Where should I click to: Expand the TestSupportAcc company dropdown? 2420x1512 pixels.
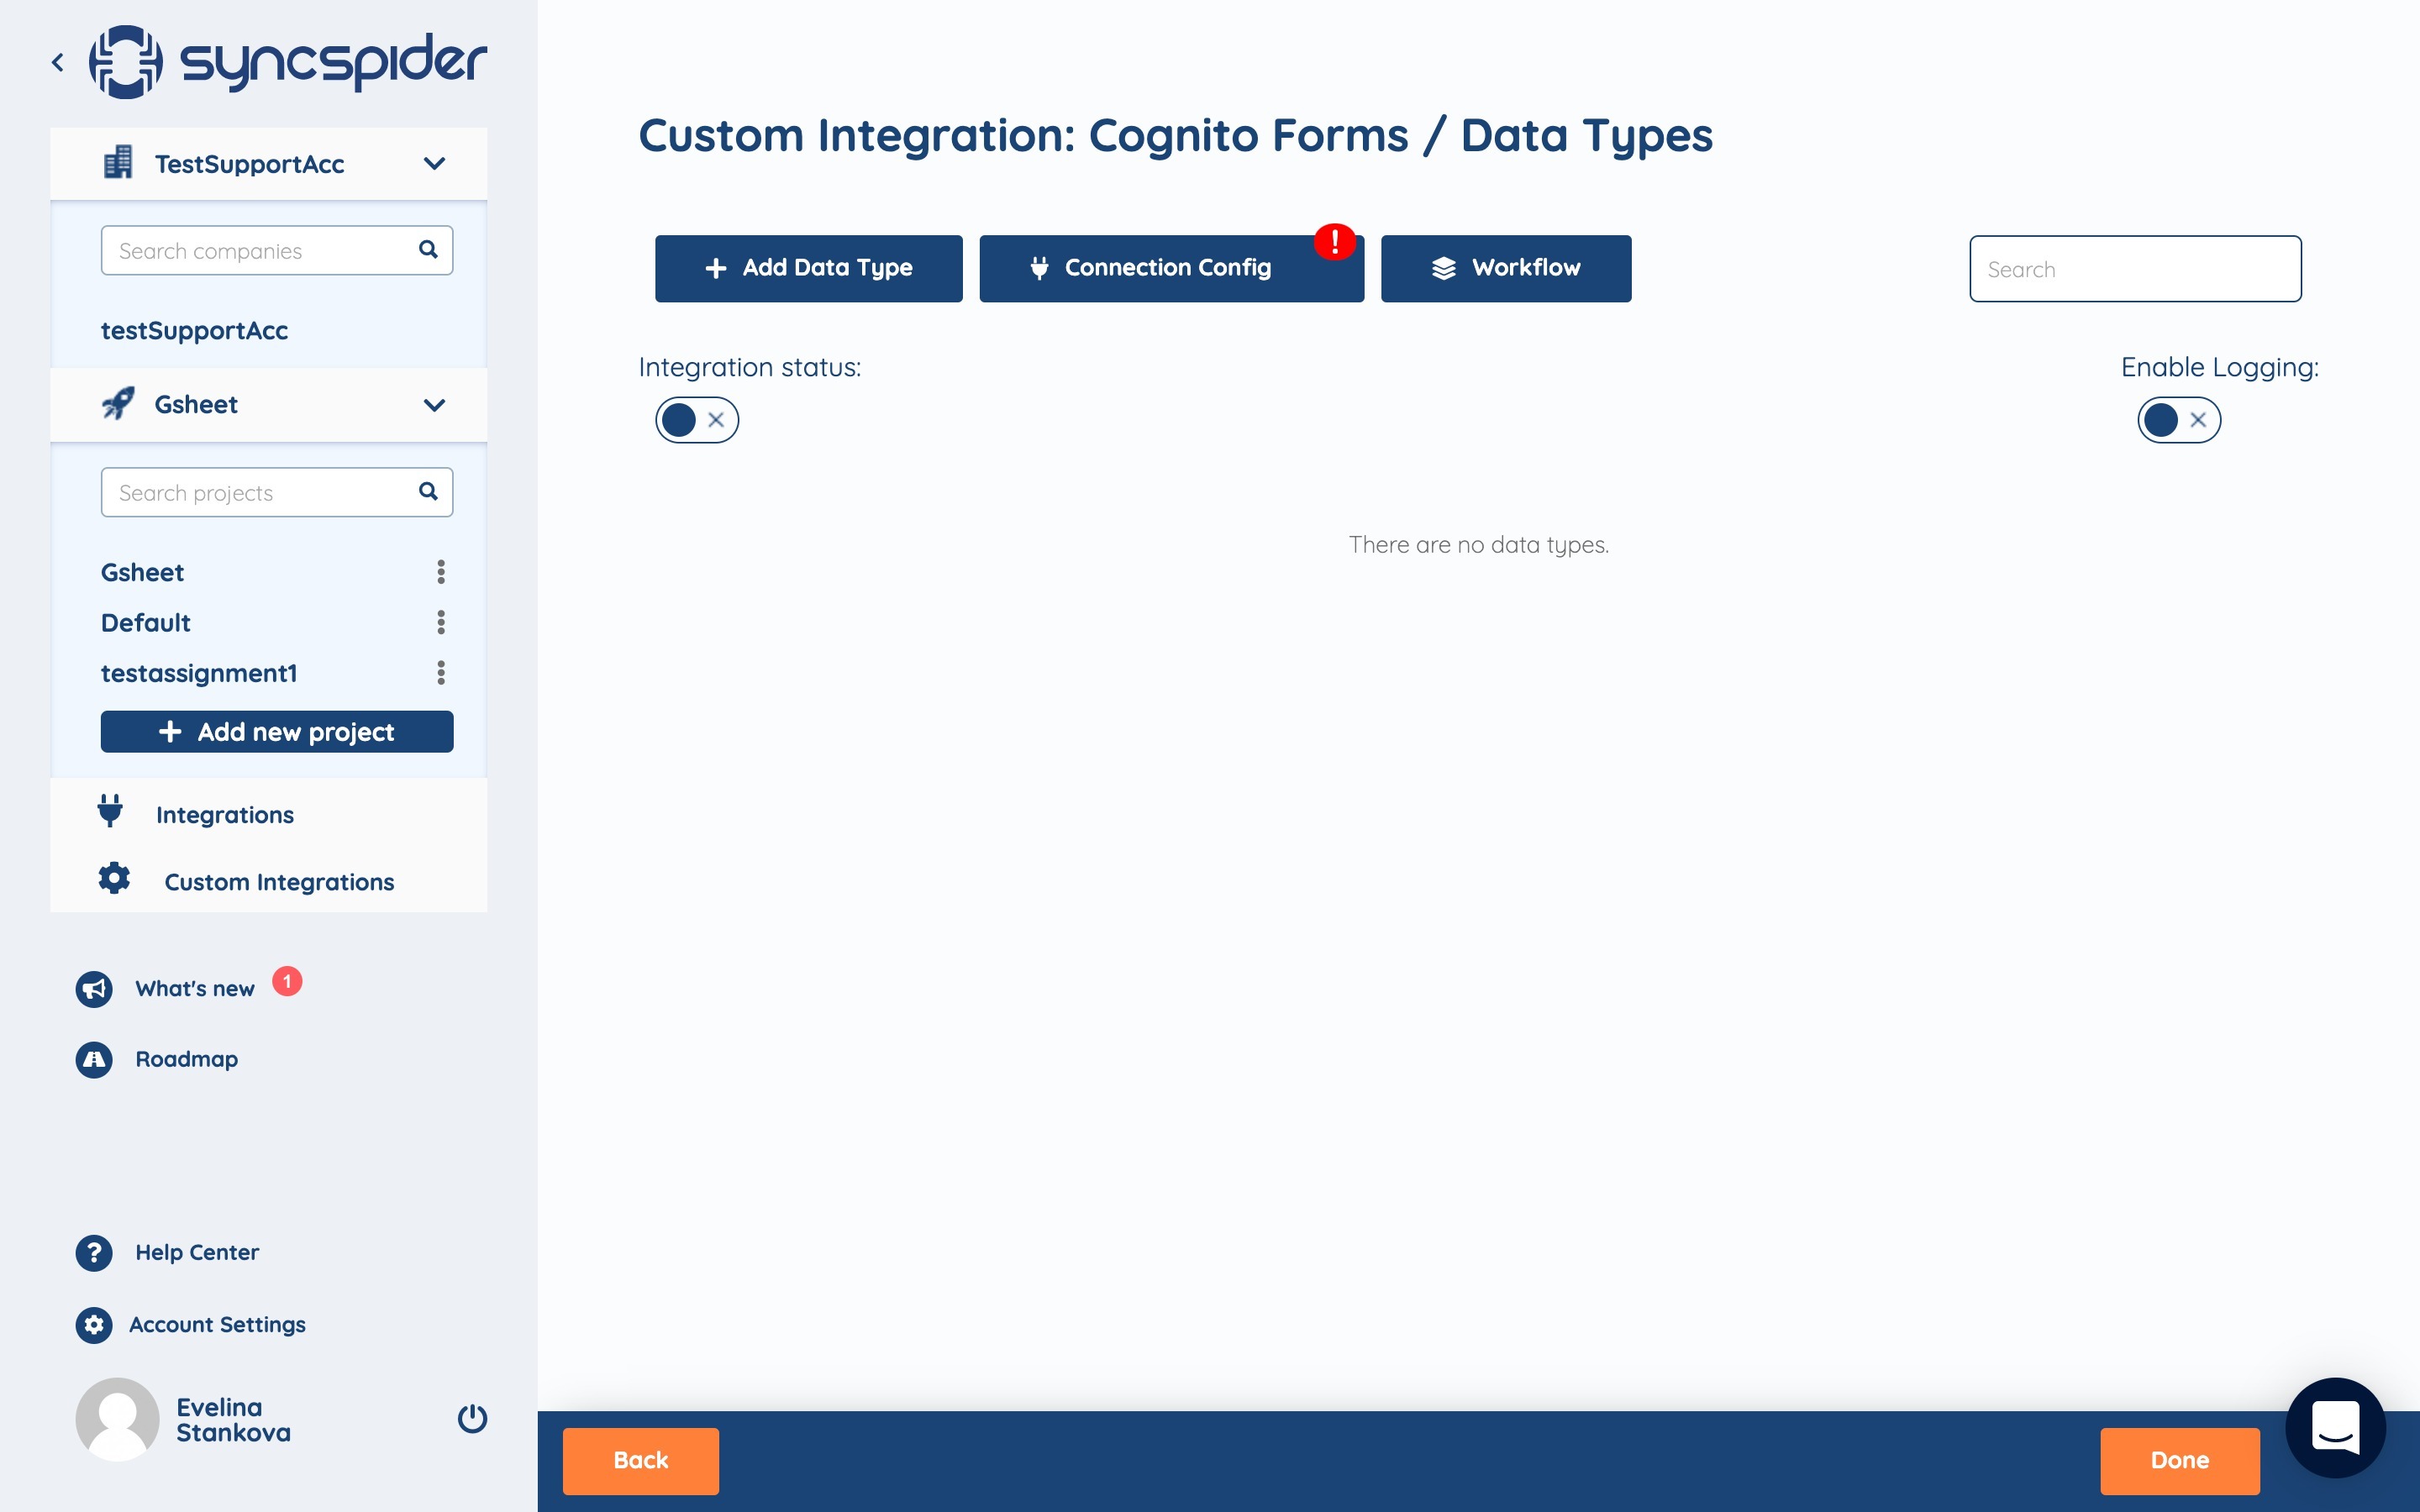tap(434, 163)
